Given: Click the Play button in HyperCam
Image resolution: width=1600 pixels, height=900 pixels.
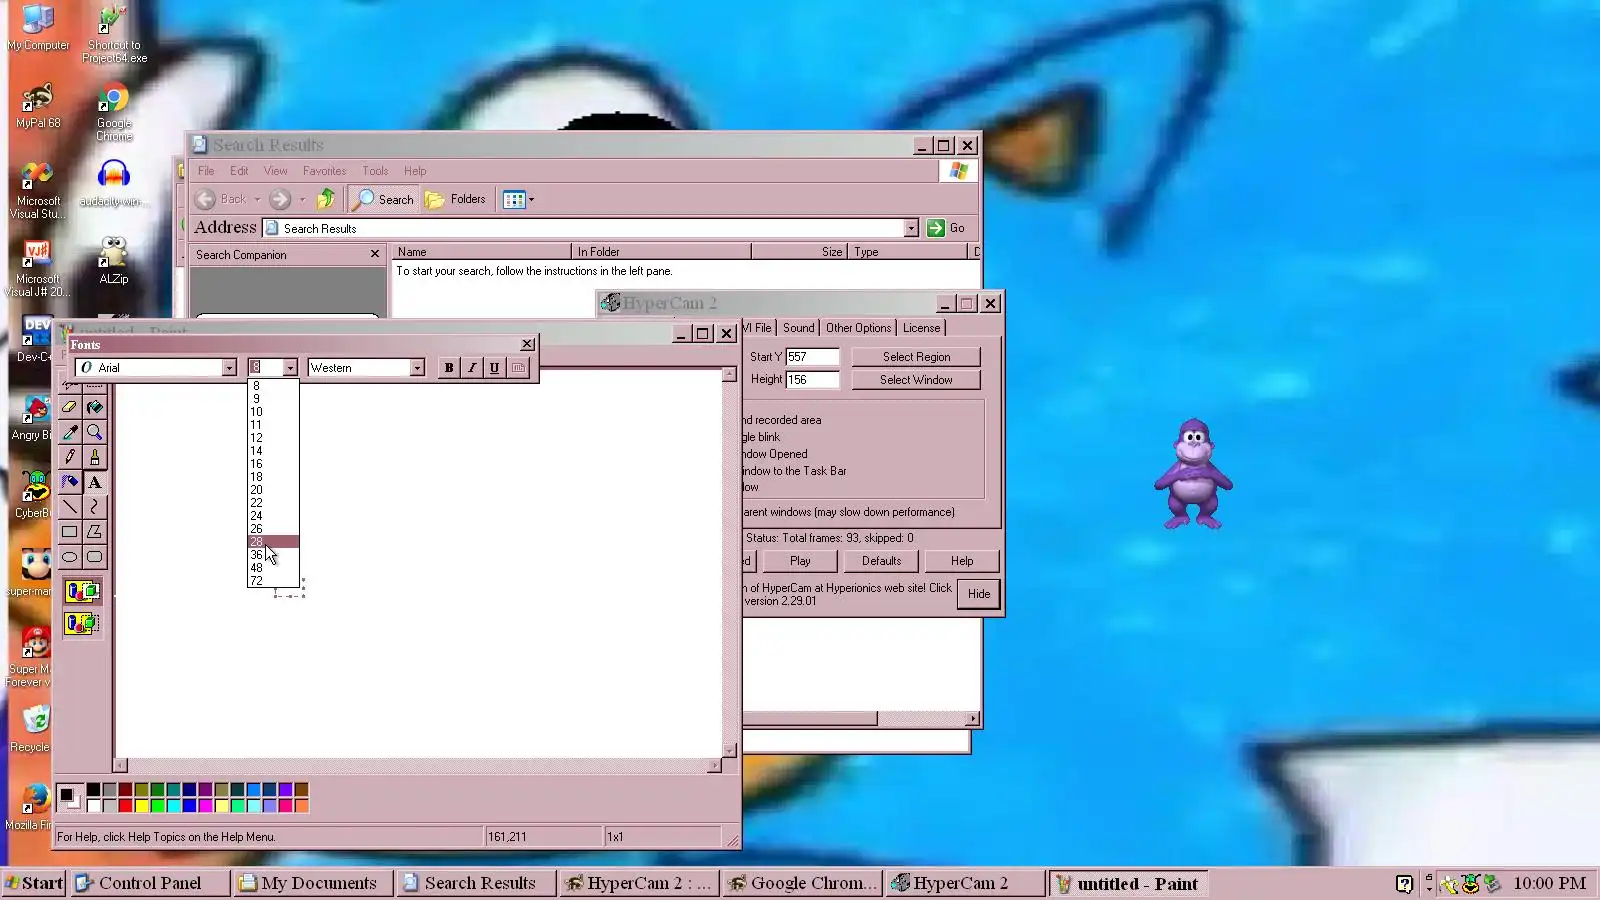Looking at the screenshot, I should [800, 561].
